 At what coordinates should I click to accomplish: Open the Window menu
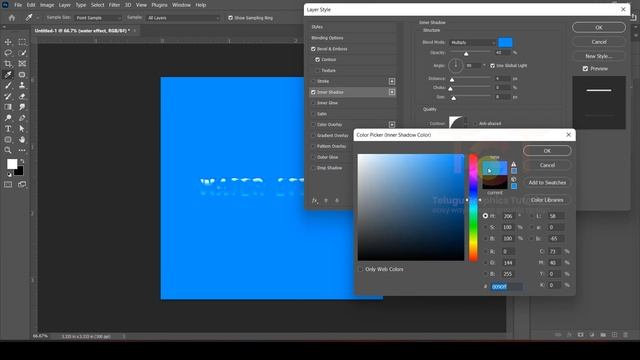pos(181,5)
